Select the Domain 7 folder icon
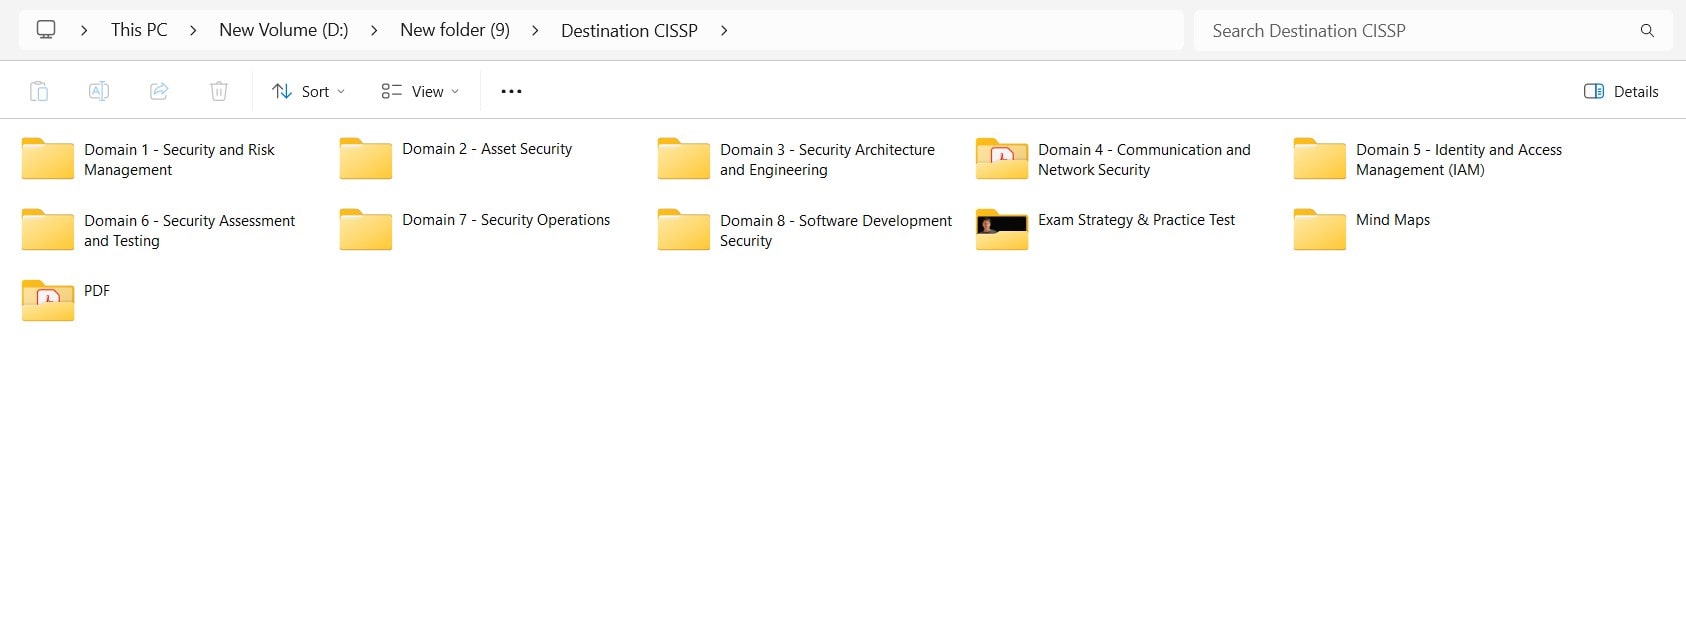1686x620 pixels. click(366, 229)
